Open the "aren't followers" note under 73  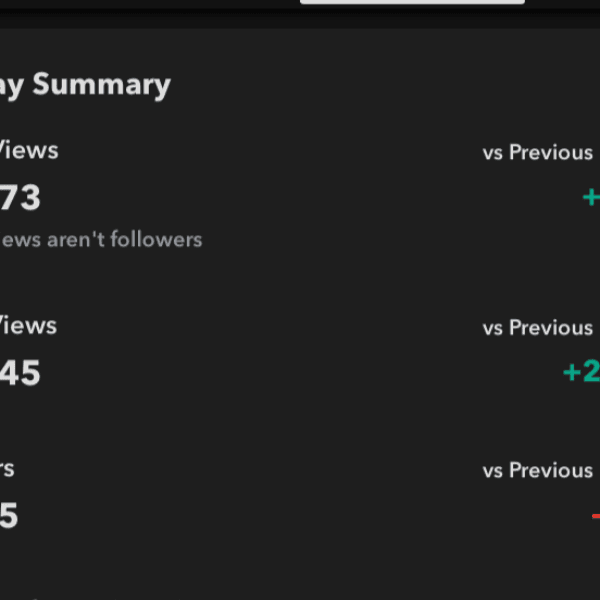[100, 240]
